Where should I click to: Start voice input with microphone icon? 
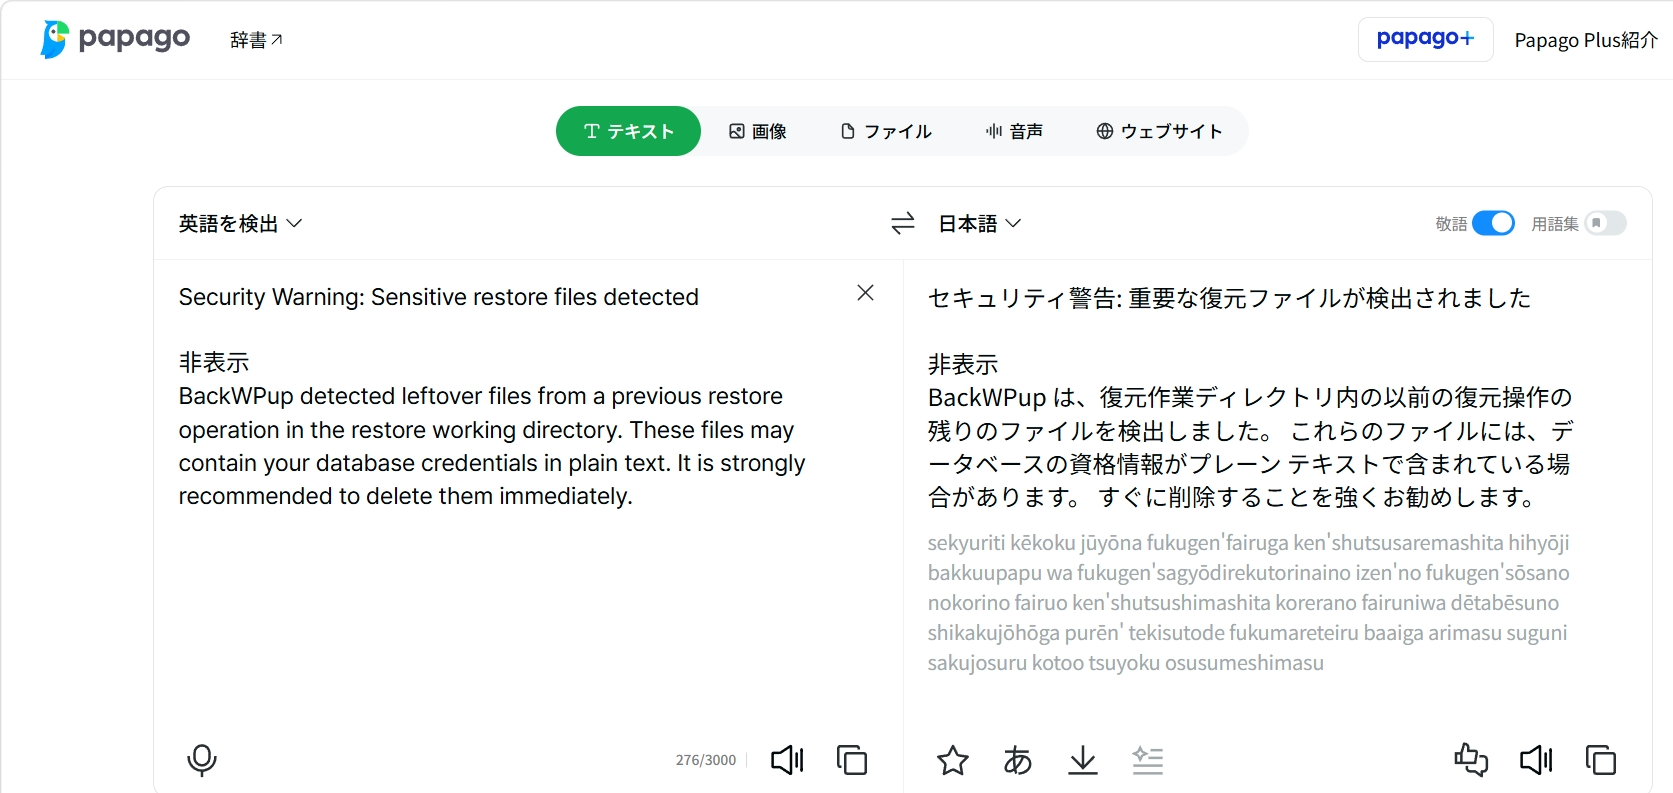tap(202, 760)
